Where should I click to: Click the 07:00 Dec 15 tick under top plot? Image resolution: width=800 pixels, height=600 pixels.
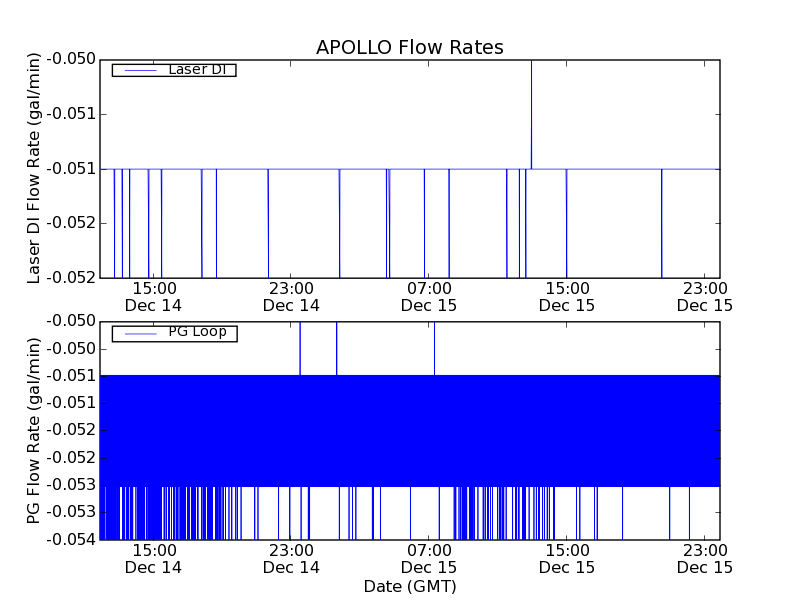pos(428,296)
